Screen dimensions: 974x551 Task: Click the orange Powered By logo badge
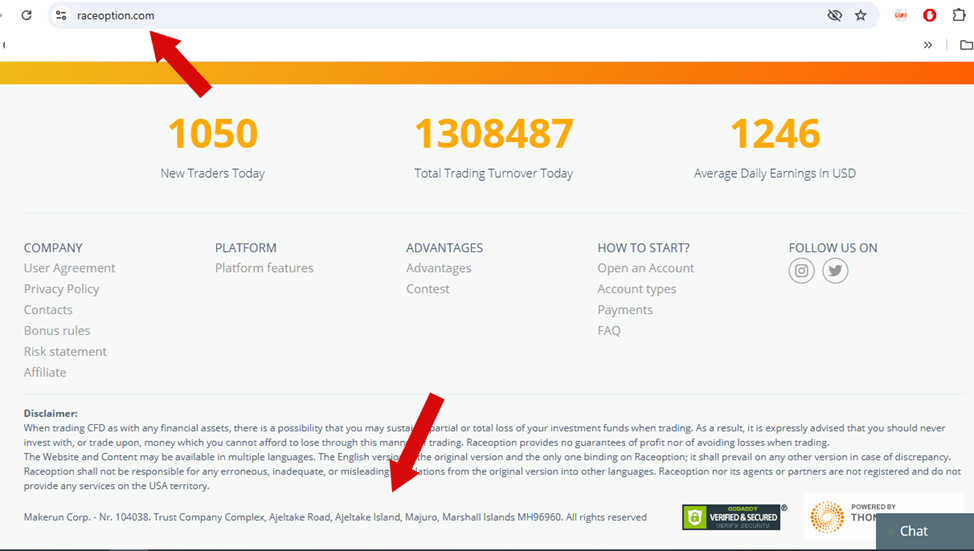842,517
